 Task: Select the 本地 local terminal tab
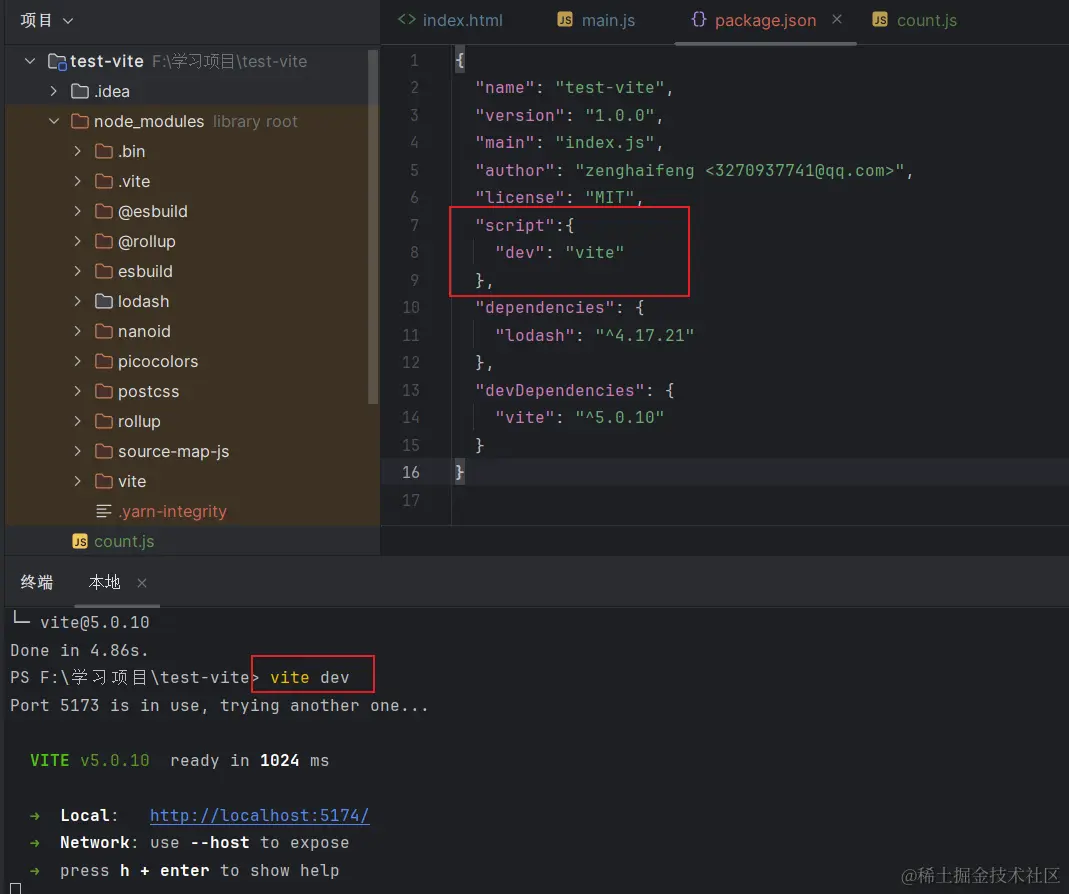(104, 582)
